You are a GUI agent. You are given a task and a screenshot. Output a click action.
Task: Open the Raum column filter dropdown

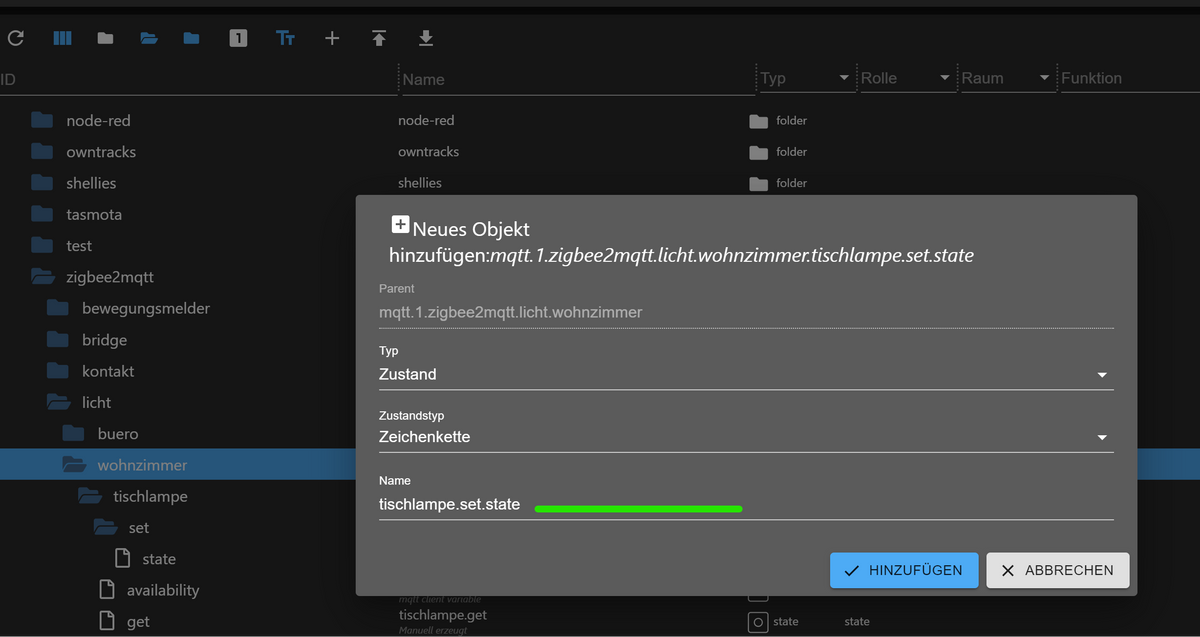pos(1044,78)
